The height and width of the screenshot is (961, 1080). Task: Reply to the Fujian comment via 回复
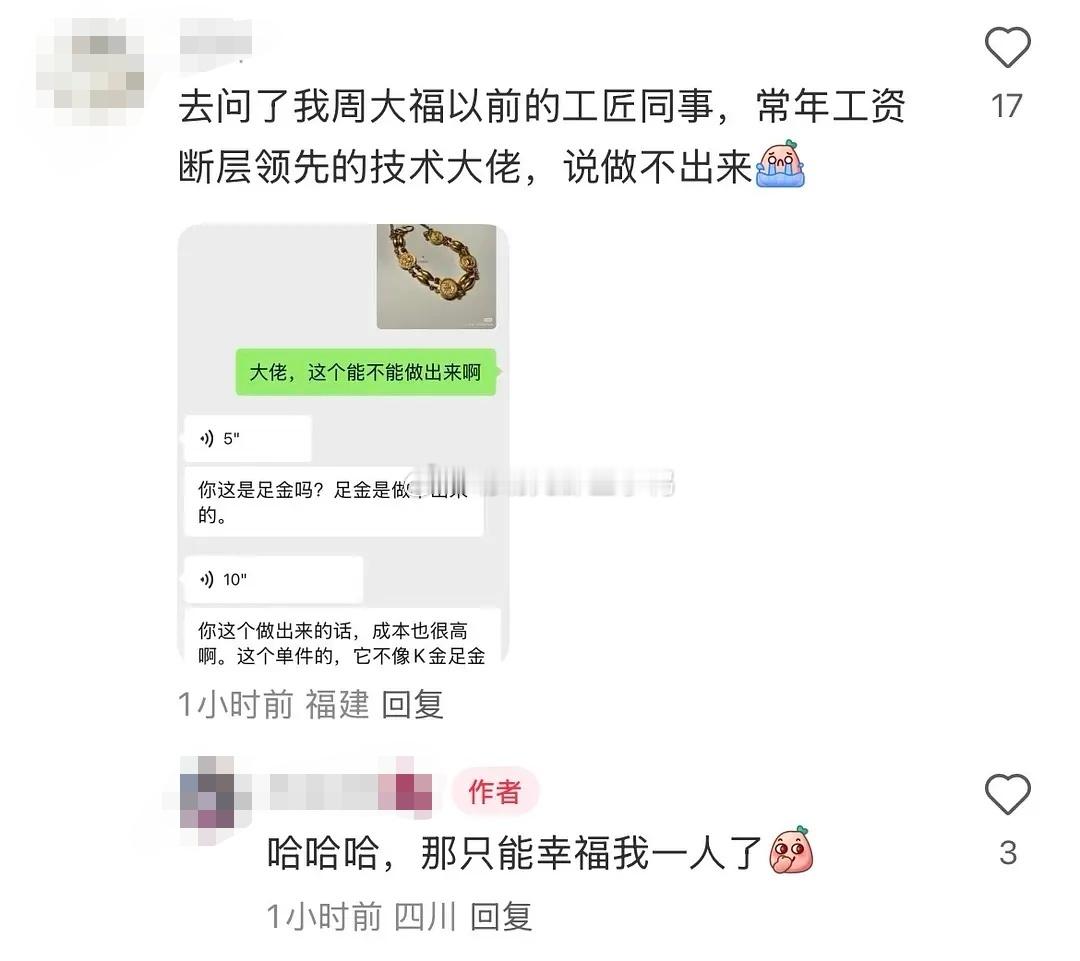click(x=412, y=704)
